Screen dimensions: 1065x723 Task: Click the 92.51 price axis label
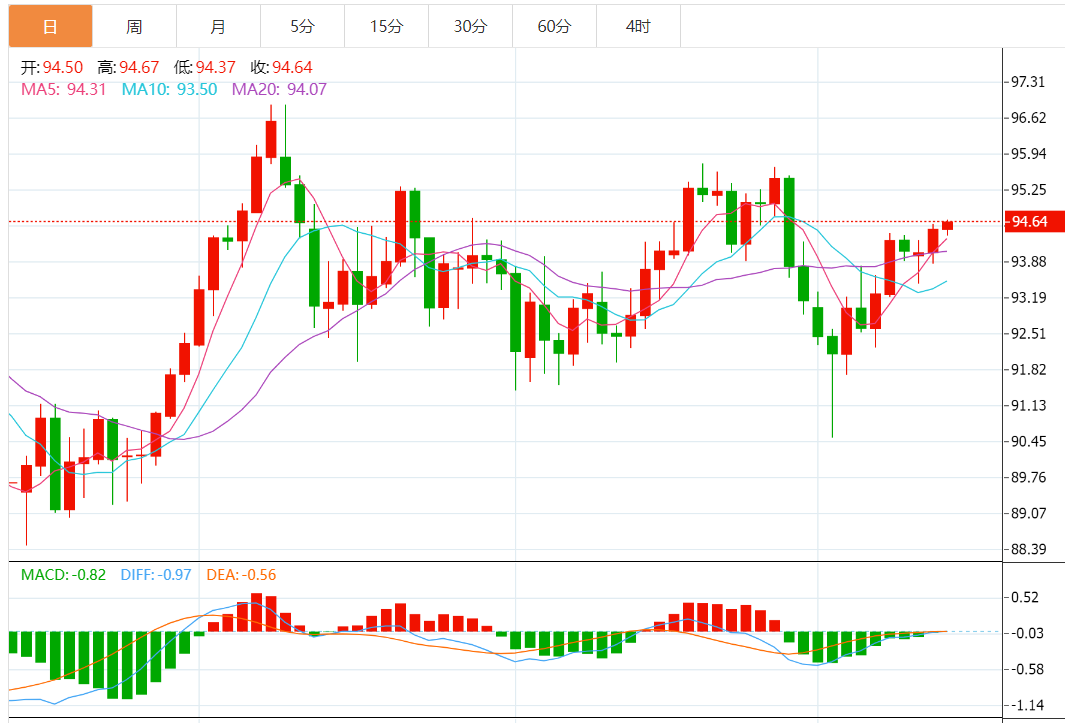pyautogui.click(x=1028, y=334)
